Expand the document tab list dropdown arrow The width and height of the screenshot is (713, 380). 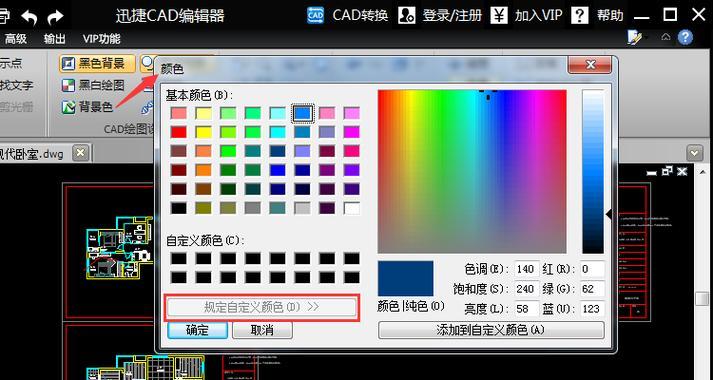[x=695, y=153]
